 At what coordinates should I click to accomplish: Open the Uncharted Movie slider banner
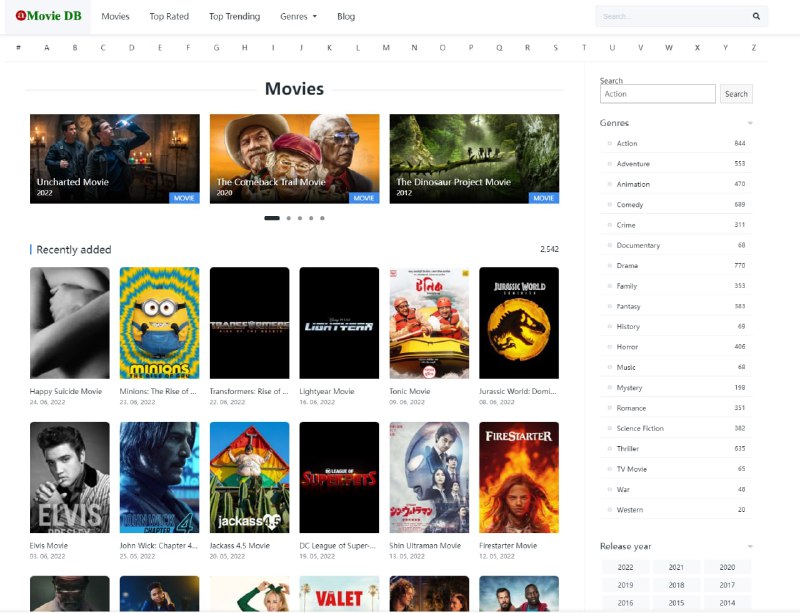click(115, 159)
